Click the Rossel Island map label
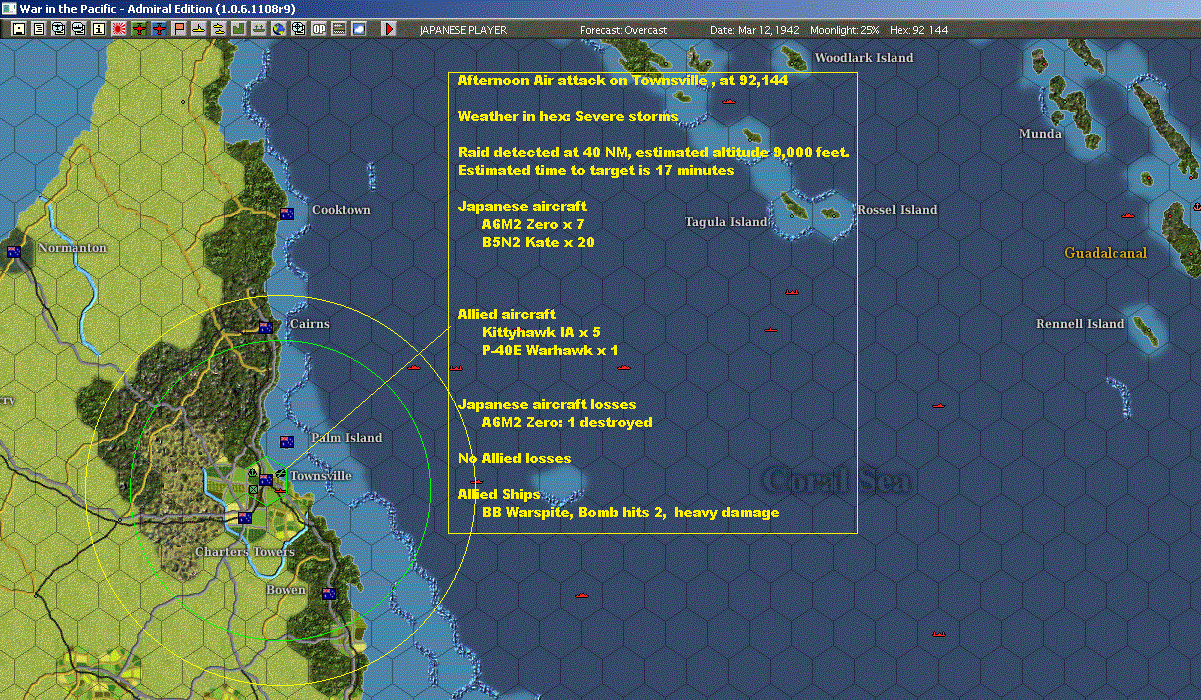Screen dimensions: 1201x700 coord(897,210)
